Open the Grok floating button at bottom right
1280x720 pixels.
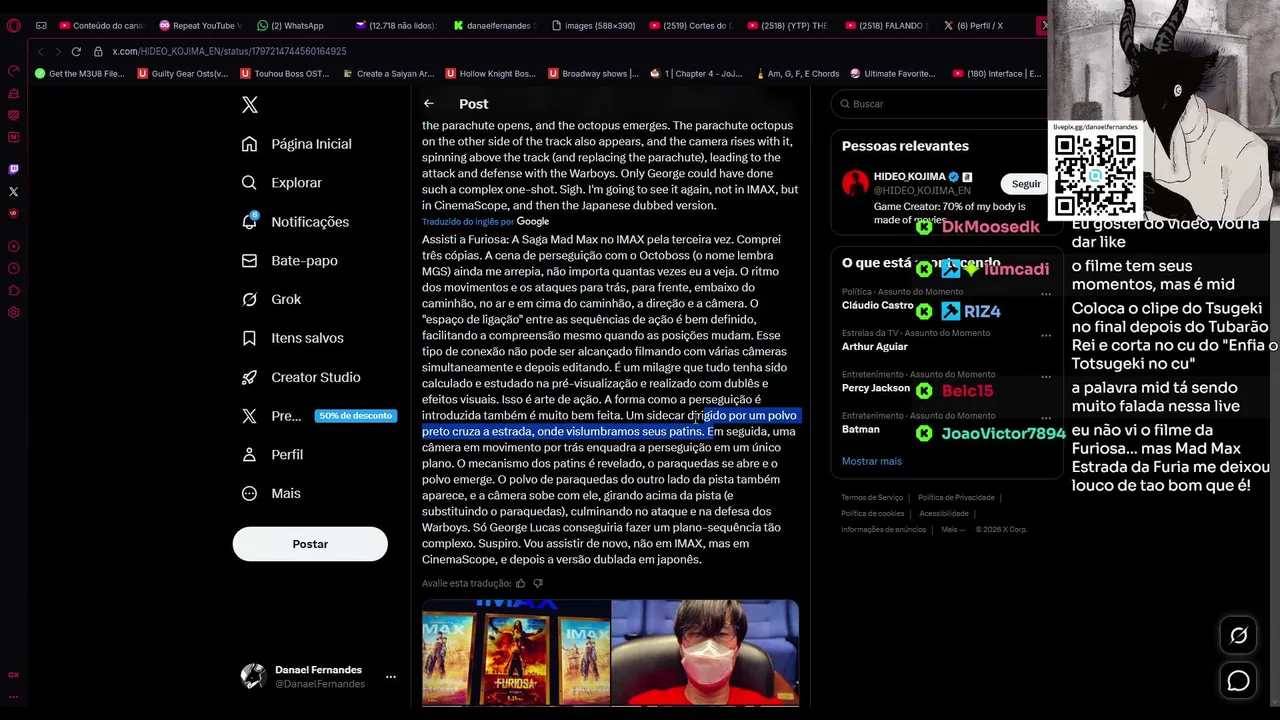(1238, 636)
